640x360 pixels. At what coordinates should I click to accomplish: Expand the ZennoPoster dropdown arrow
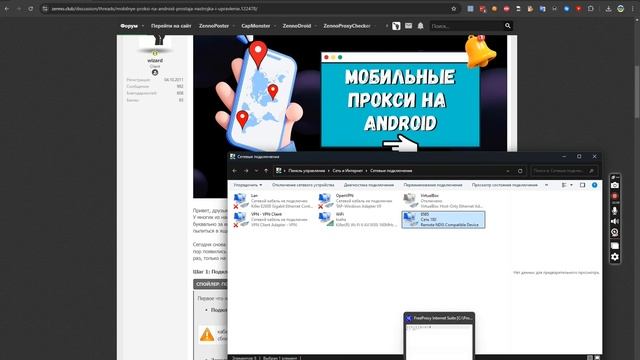pos(233,26)
